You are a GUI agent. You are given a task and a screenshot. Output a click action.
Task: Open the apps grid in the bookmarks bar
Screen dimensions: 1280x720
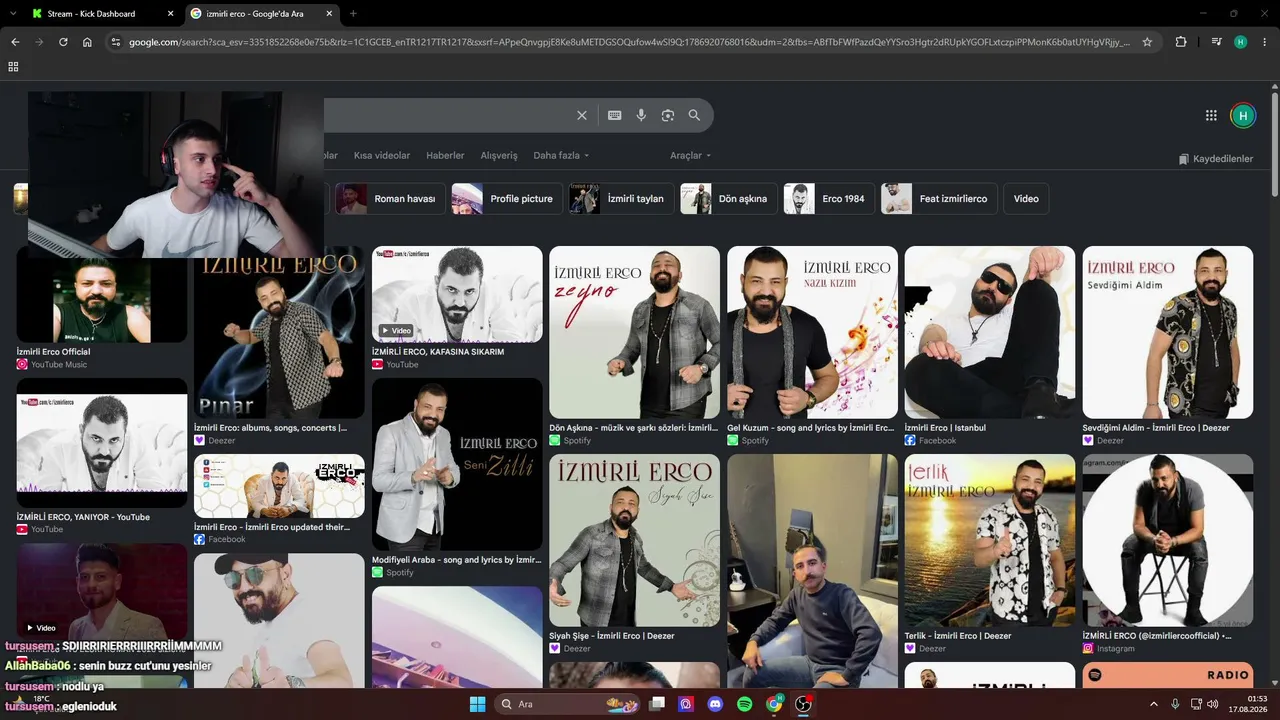point(13,66)
